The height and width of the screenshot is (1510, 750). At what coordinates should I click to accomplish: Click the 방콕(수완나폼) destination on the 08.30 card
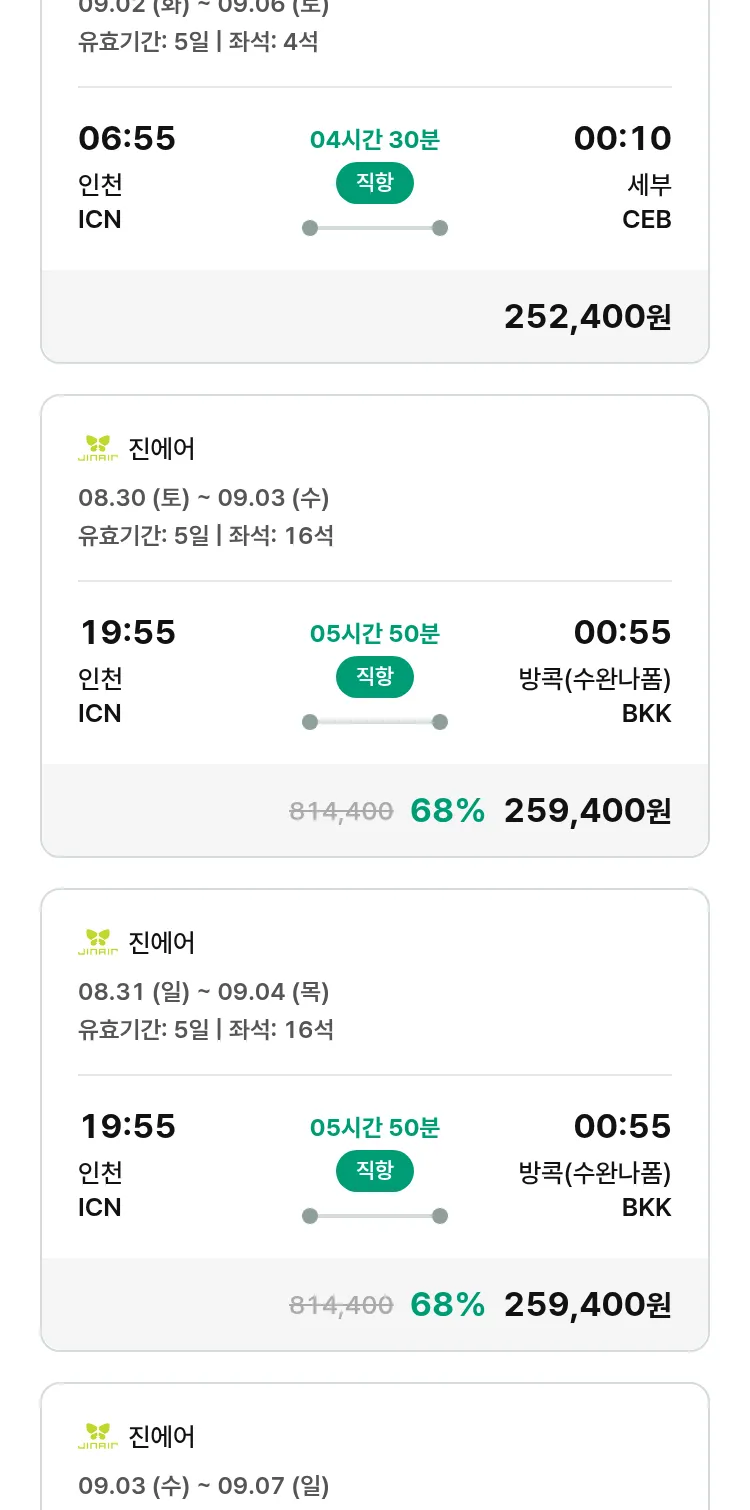[594, 679]
